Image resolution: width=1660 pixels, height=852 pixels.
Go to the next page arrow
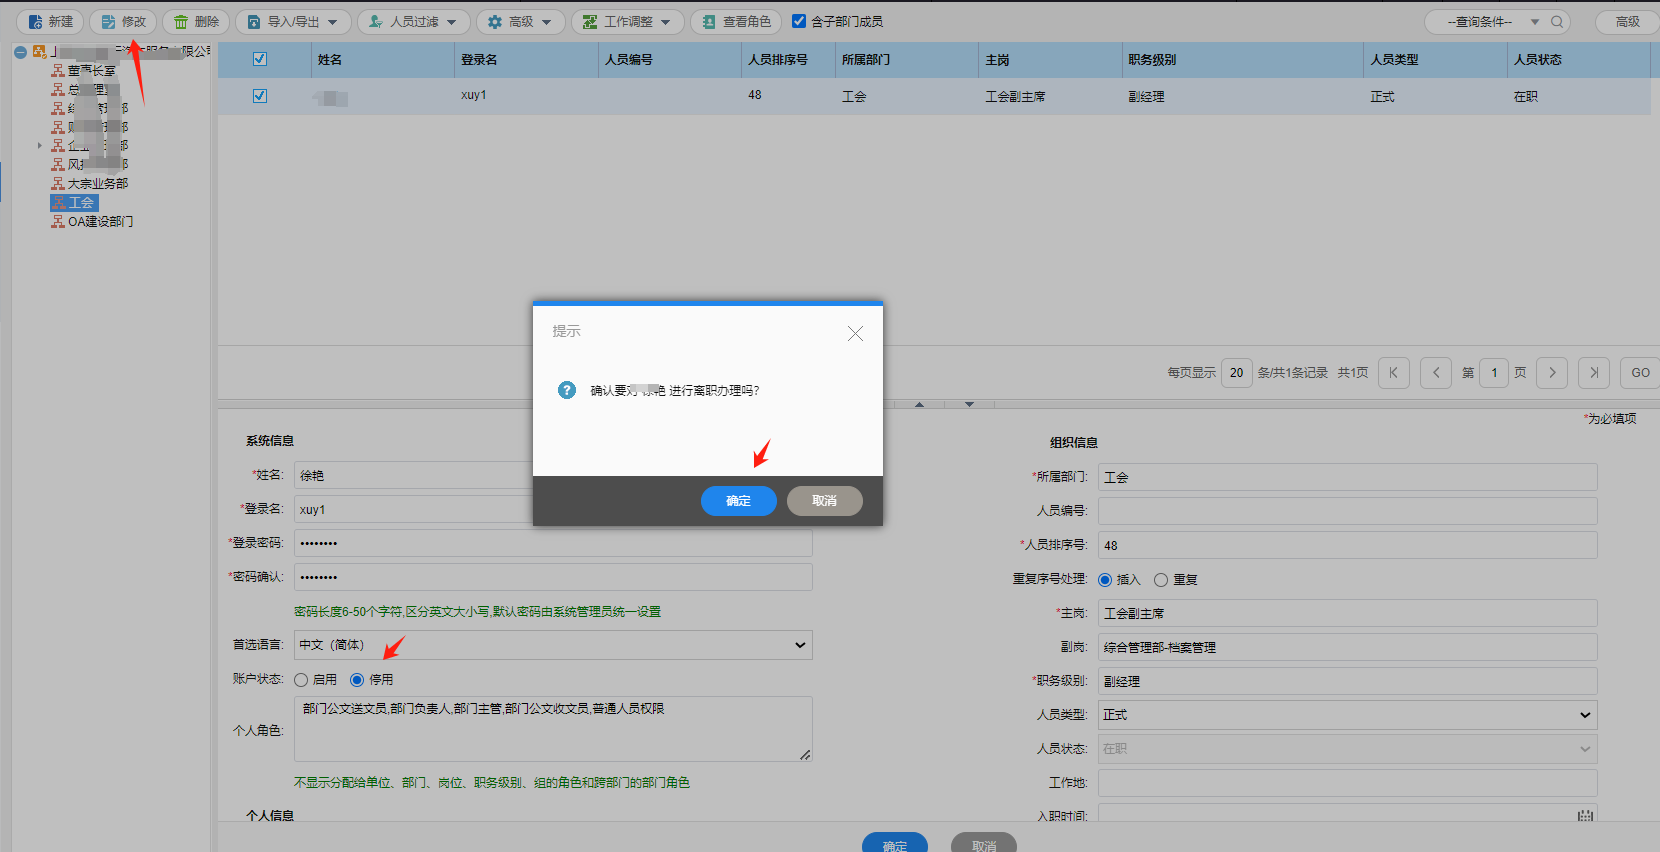coord(1552,373)
